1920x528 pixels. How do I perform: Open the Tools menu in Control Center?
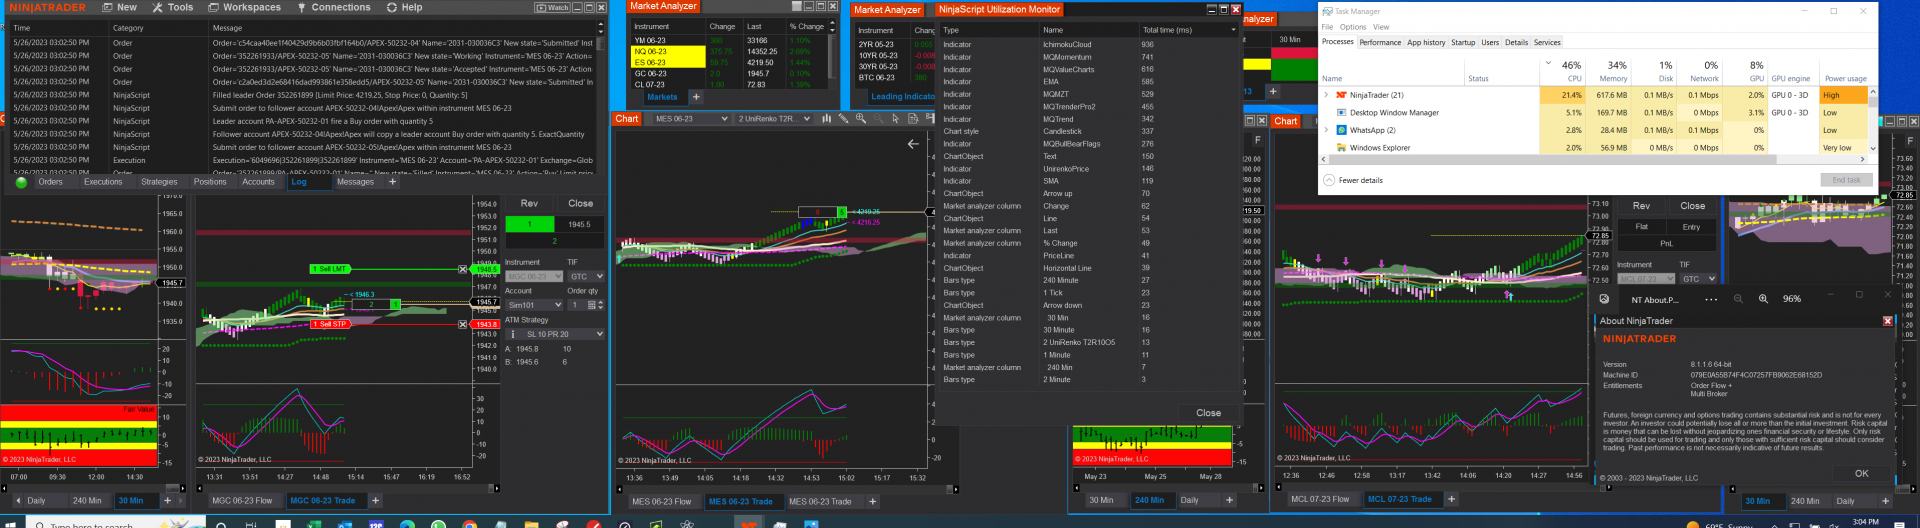[172, 7]
